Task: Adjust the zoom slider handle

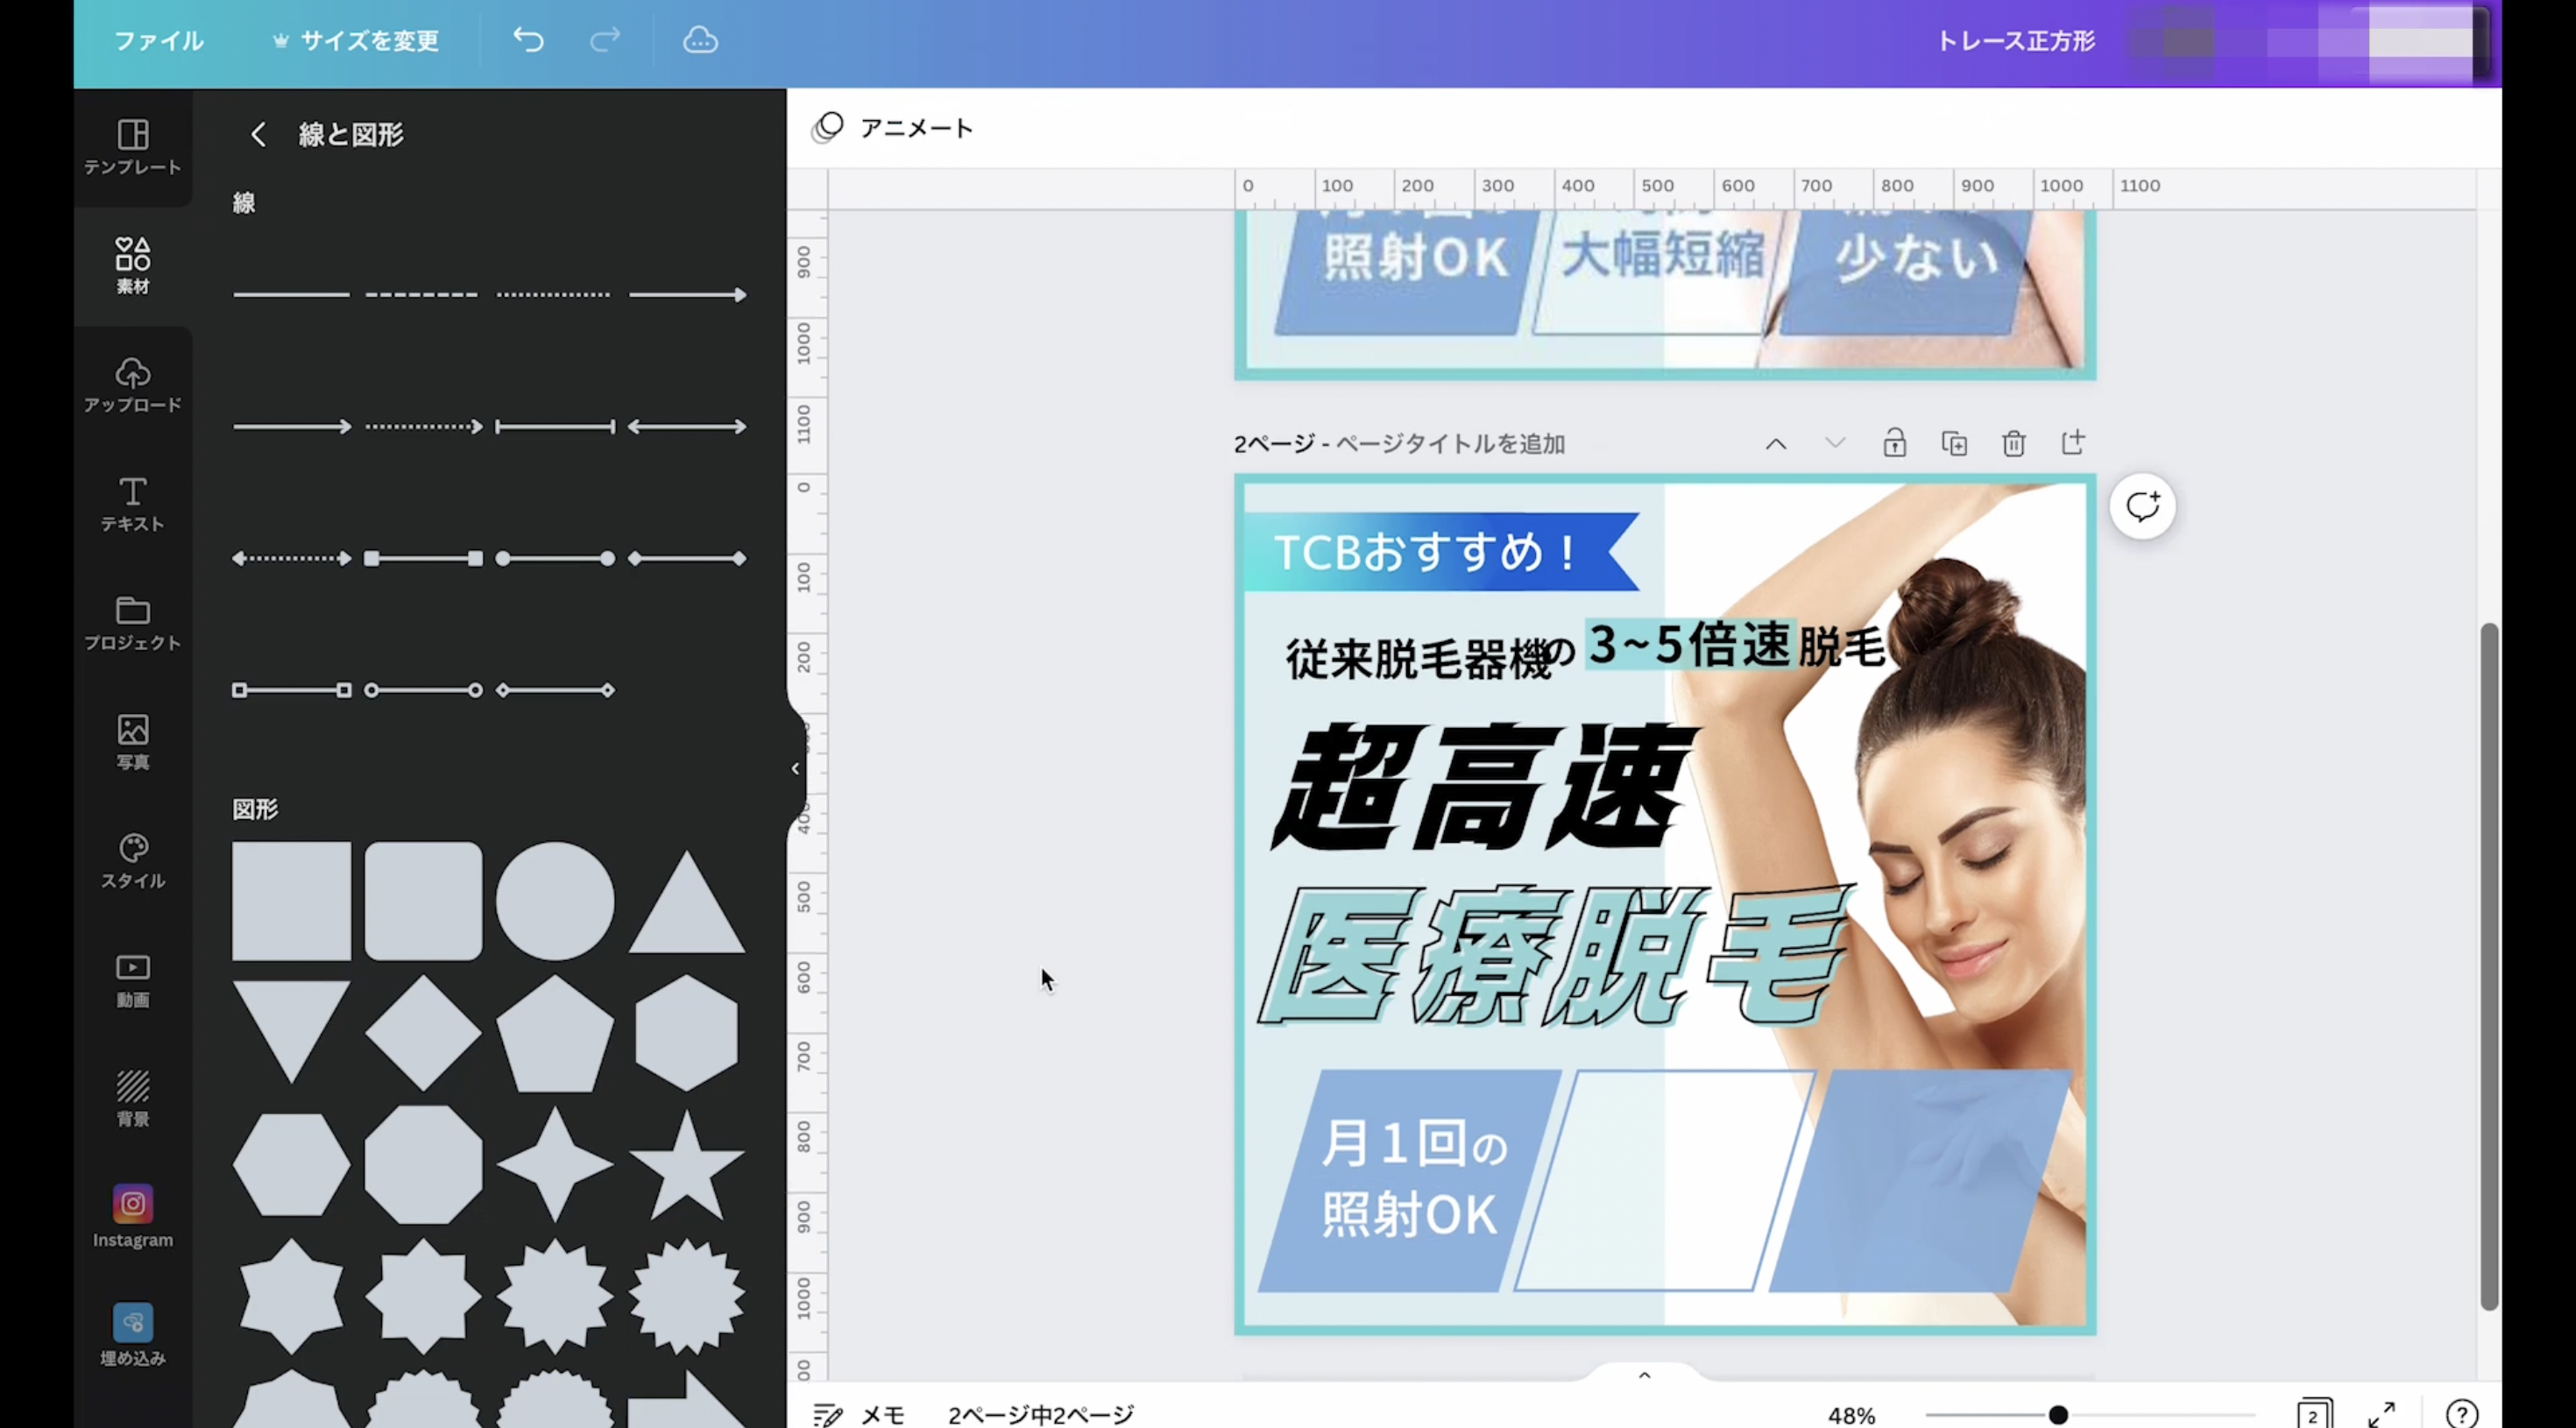Action: tap(2058, 1414)
